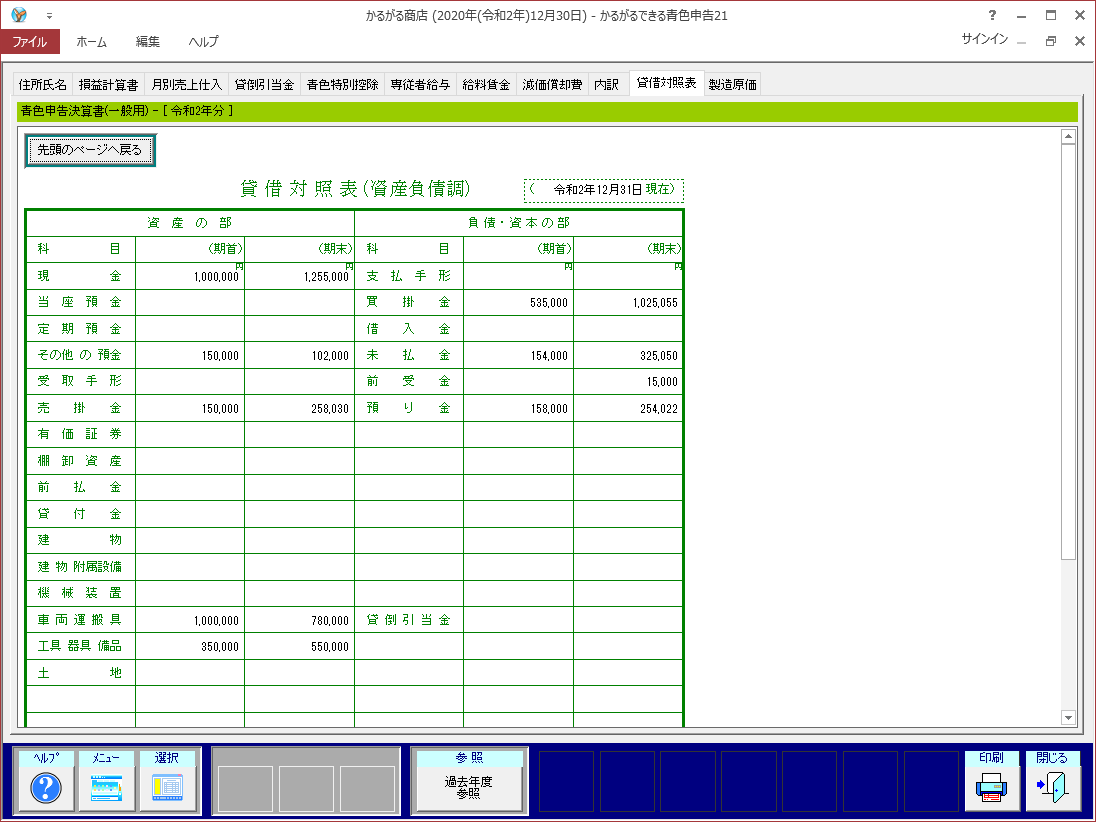
Task: Switch to the 貸倒引当金 tab
Action: (x=264, y=85)
